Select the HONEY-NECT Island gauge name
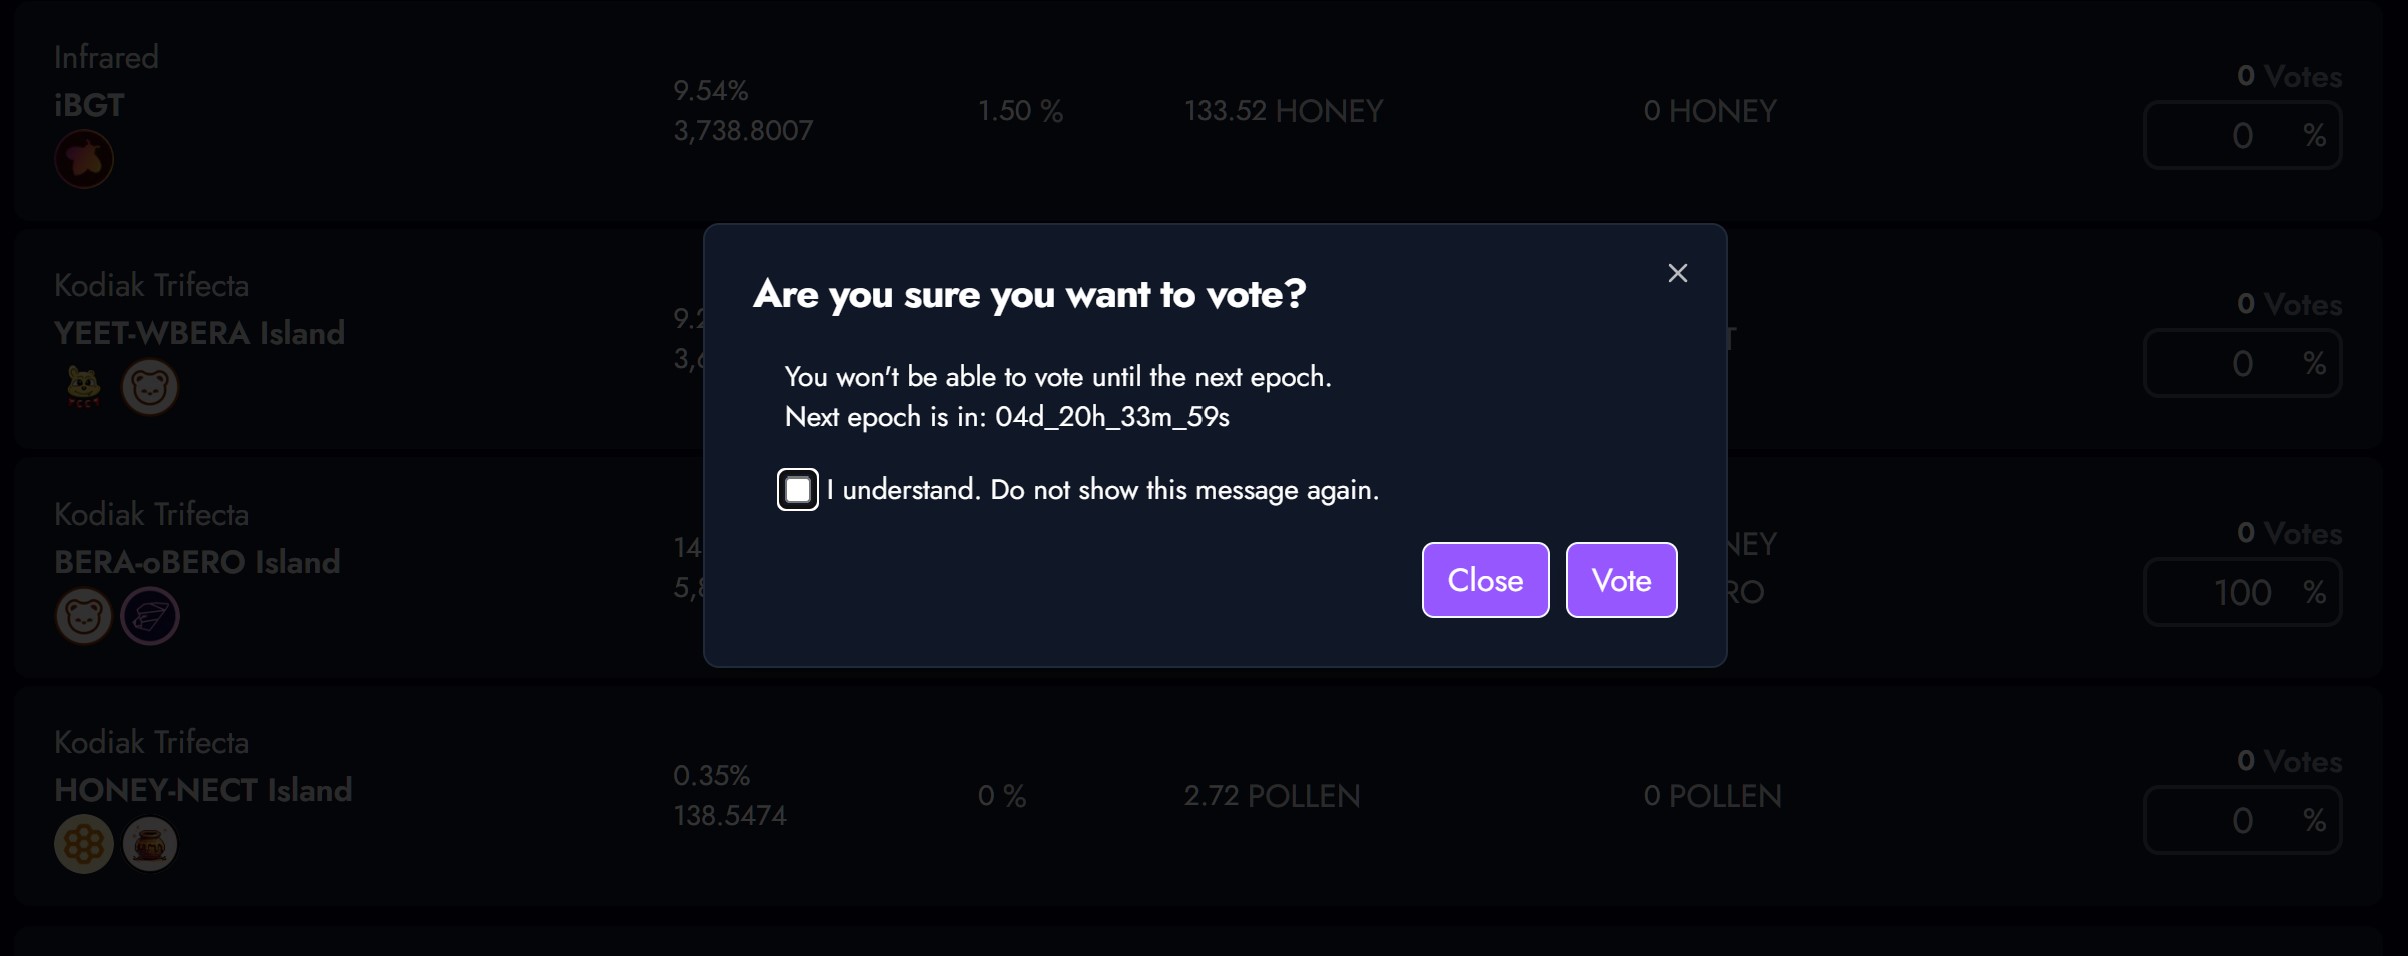Viewport: 2408px width, 956px height. 203,790
